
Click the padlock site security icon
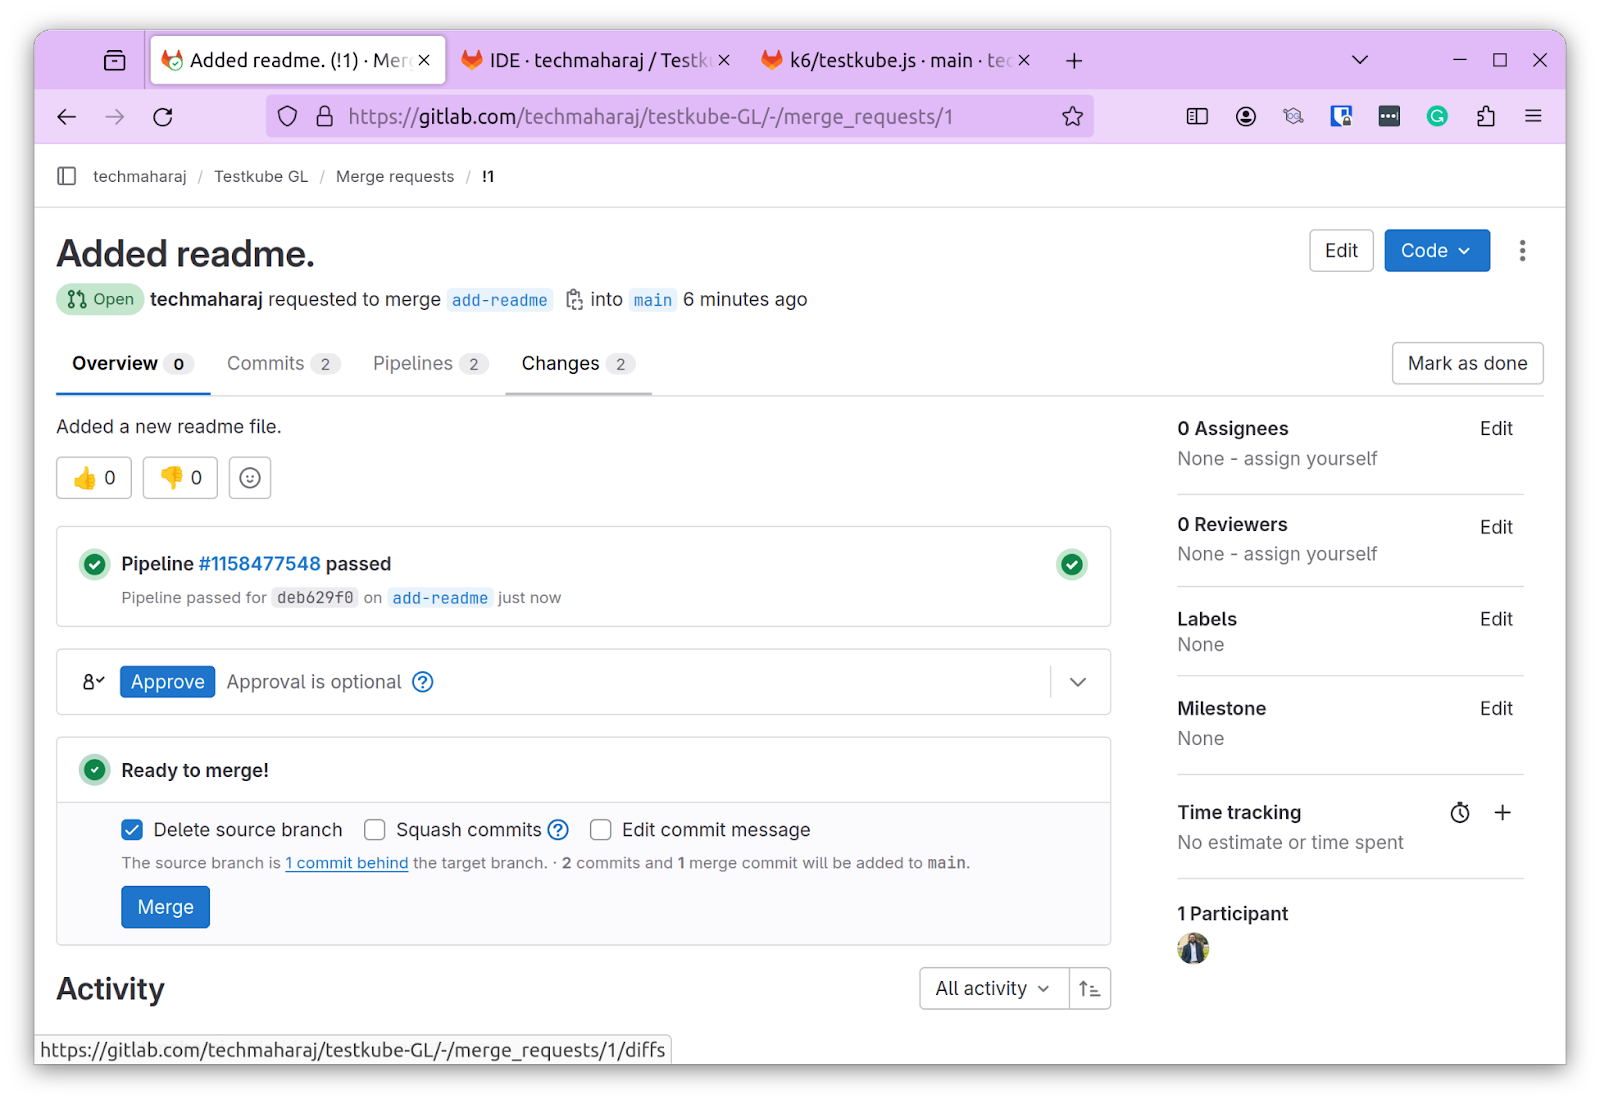pos(325,117)
